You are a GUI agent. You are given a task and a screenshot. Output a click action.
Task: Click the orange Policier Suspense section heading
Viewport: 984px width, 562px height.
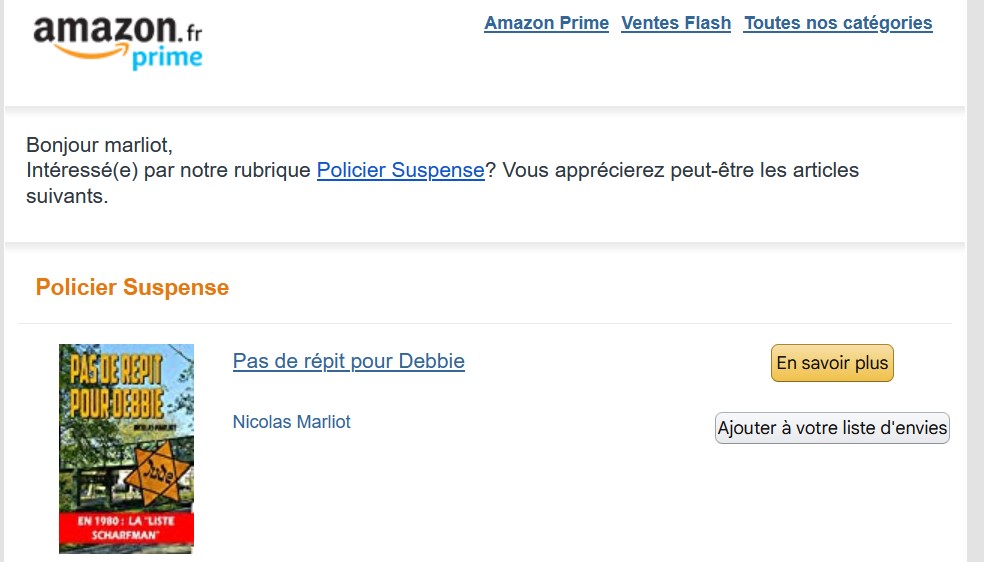[132, 288]
